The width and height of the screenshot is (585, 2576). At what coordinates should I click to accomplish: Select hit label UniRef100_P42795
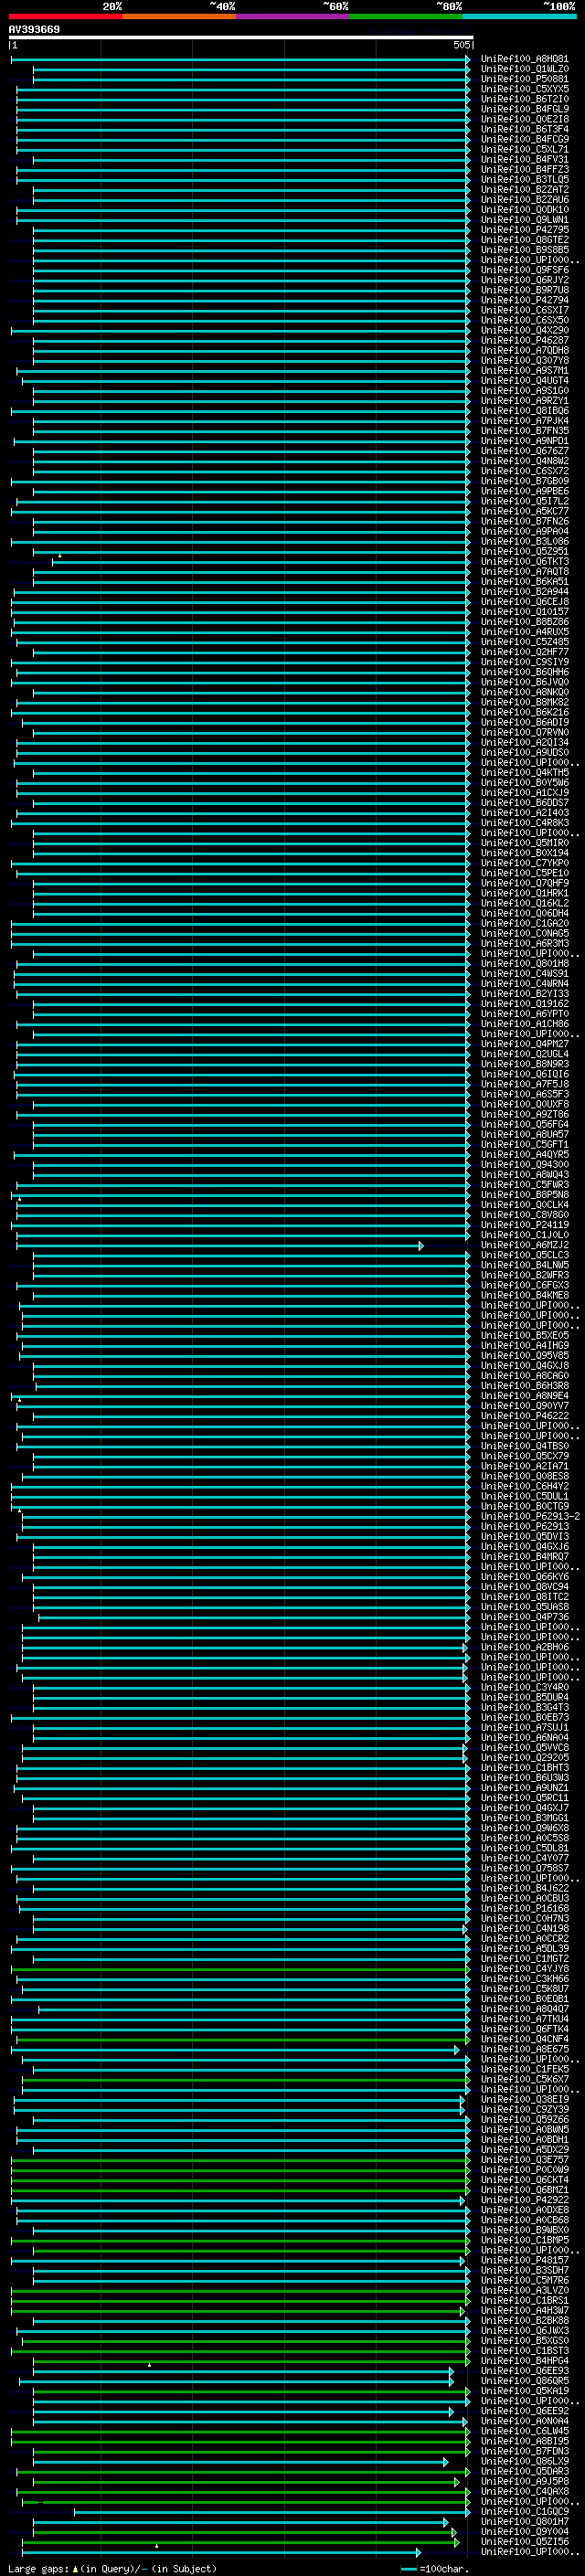(524, 230)
